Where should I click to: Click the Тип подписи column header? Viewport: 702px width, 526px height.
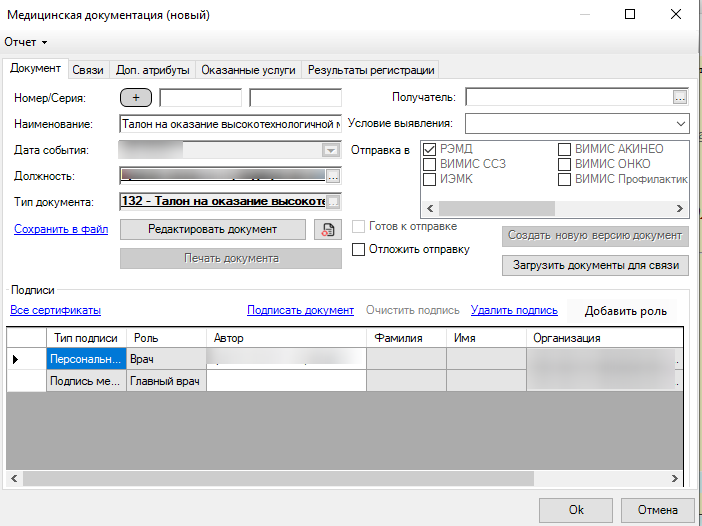point(86,338)
